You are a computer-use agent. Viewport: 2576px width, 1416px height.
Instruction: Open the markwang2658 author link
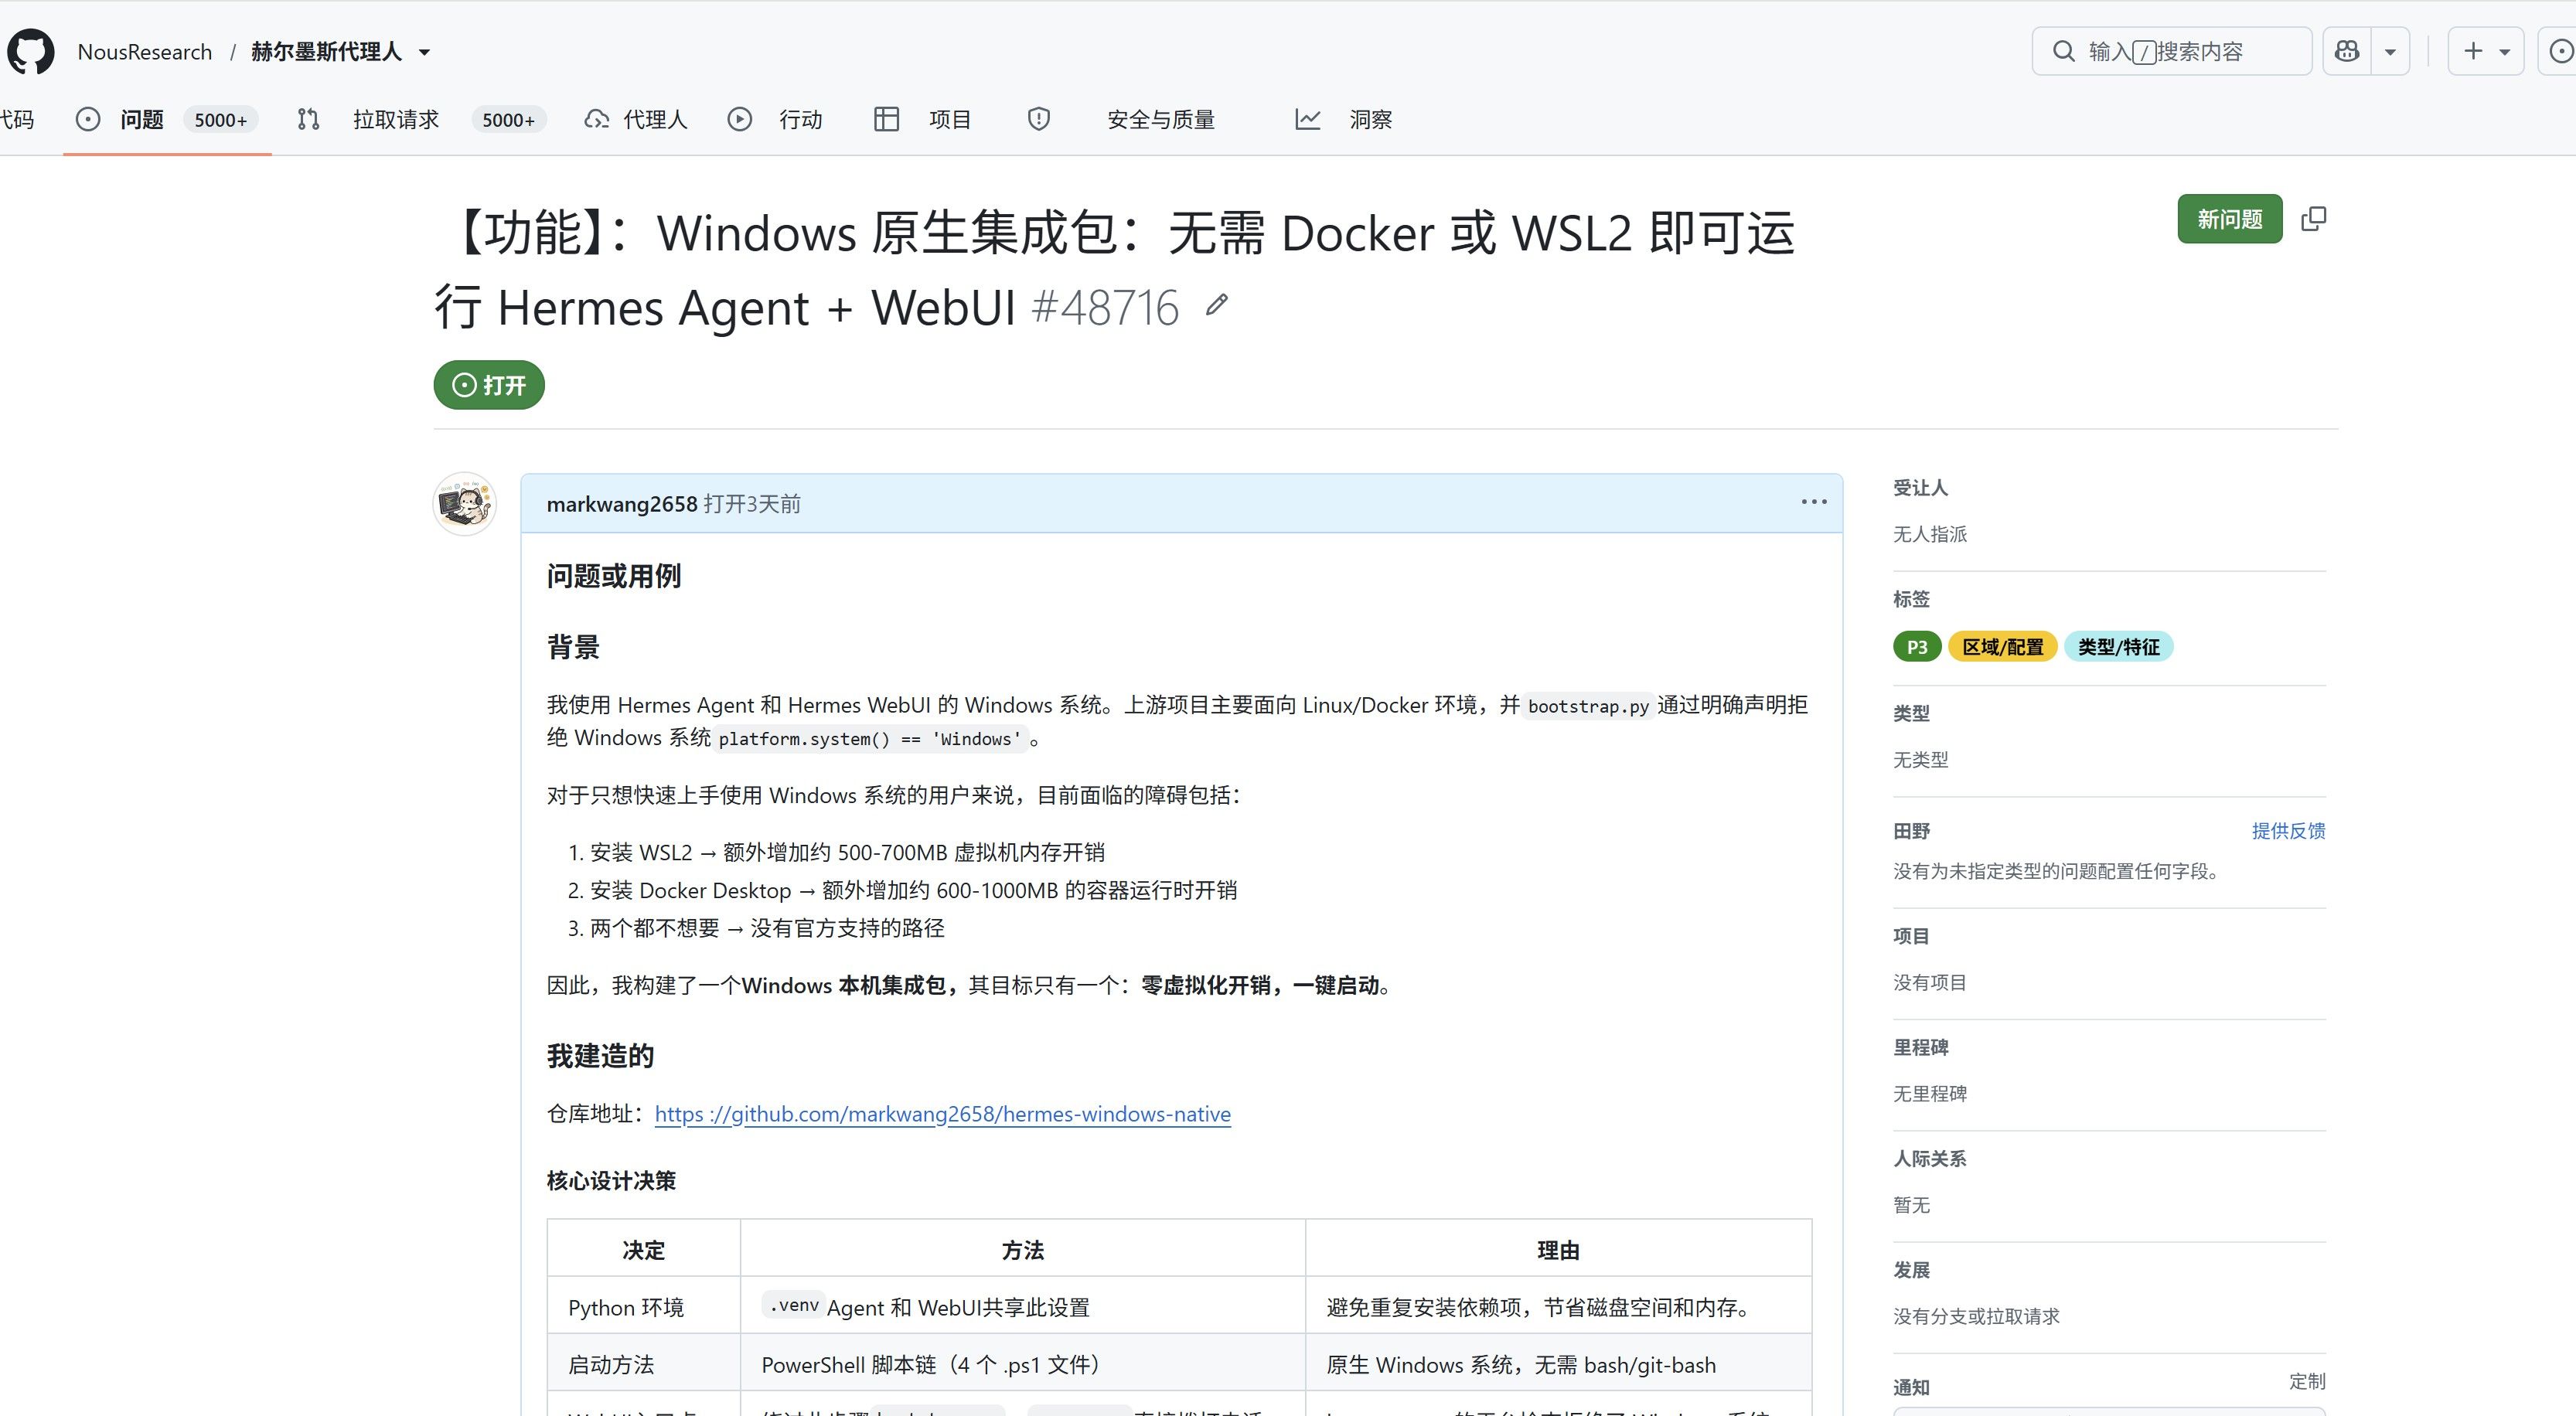click(622, 504)
